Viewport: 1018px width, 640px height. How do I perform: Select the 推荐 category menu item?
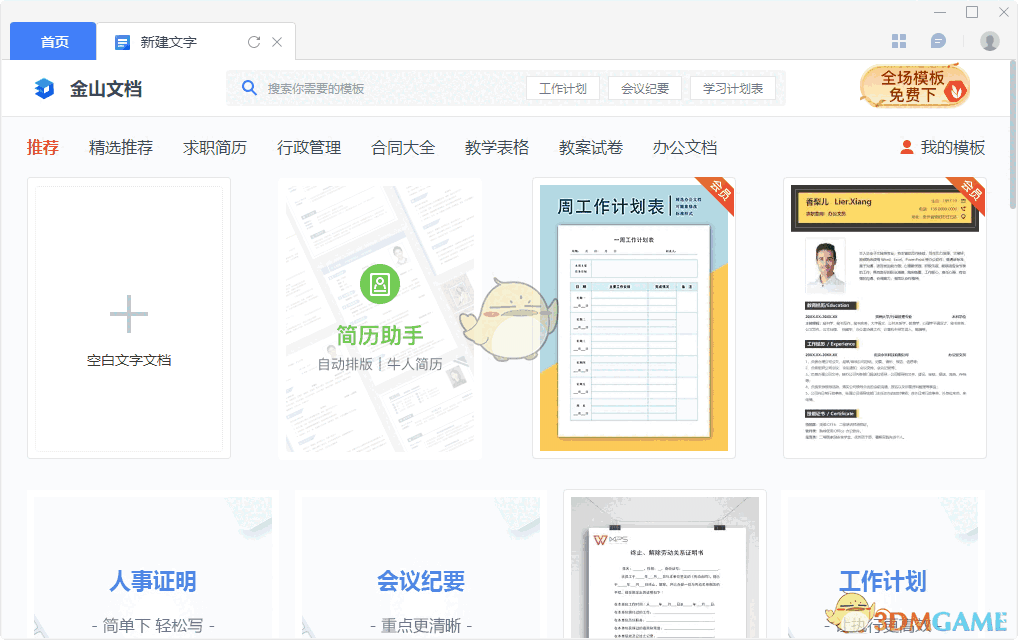42,147
